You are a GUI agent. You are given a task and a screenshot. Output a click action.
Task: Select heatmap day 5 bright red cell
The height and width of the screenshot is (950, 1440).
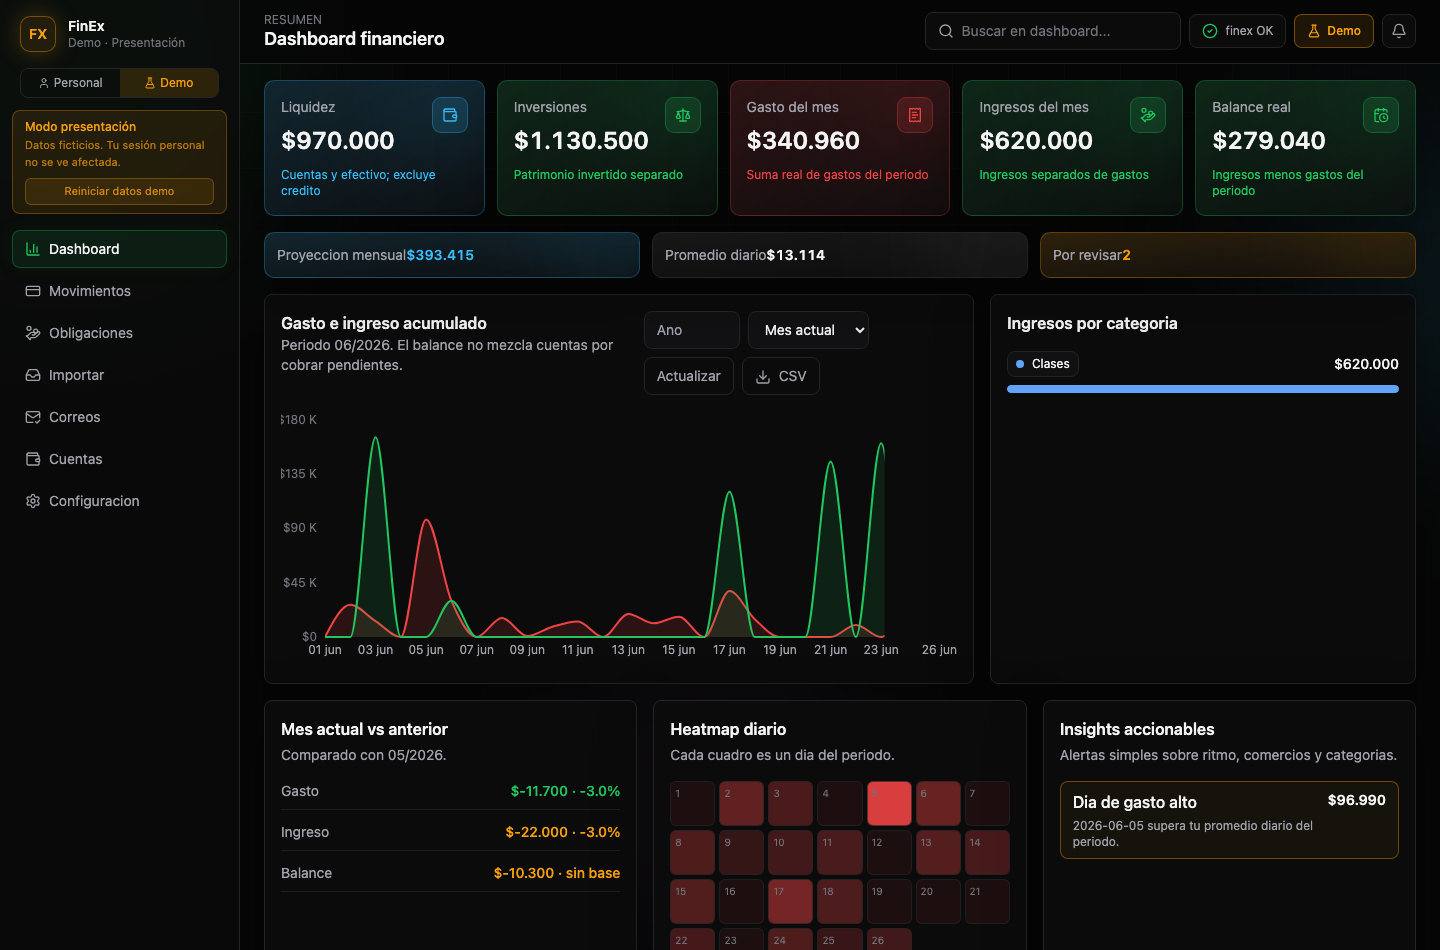tap(889, 803)
